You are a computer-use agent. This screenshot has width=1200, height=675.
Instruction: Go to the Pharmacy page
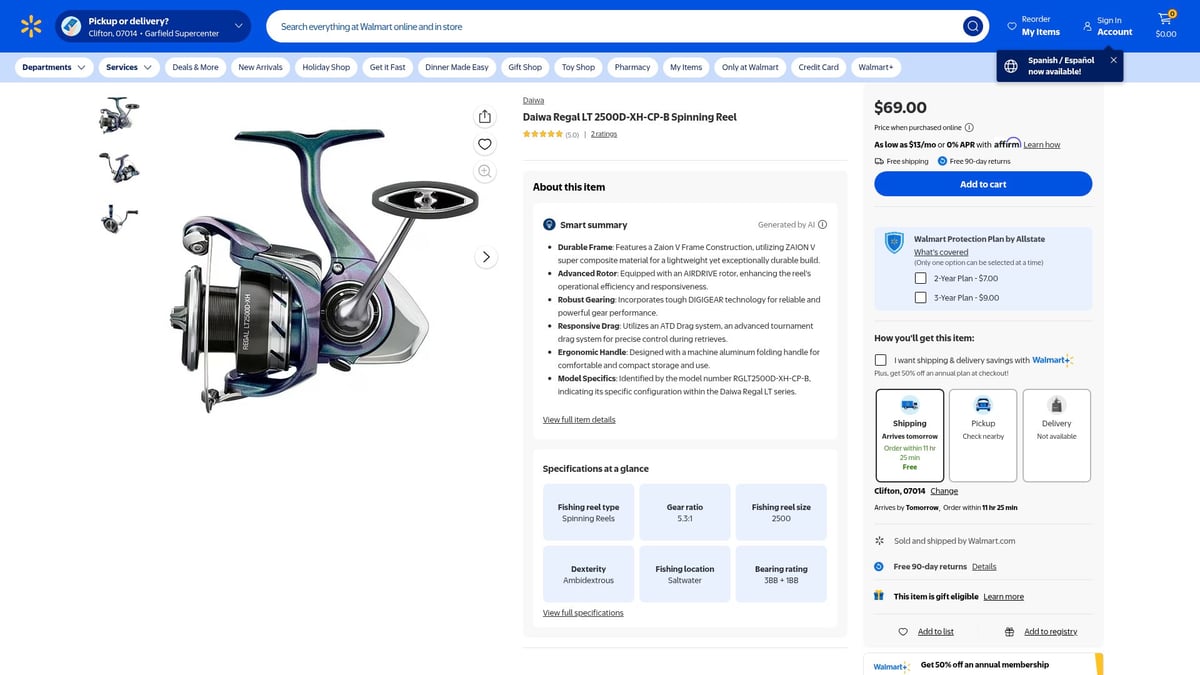(631, 67)
